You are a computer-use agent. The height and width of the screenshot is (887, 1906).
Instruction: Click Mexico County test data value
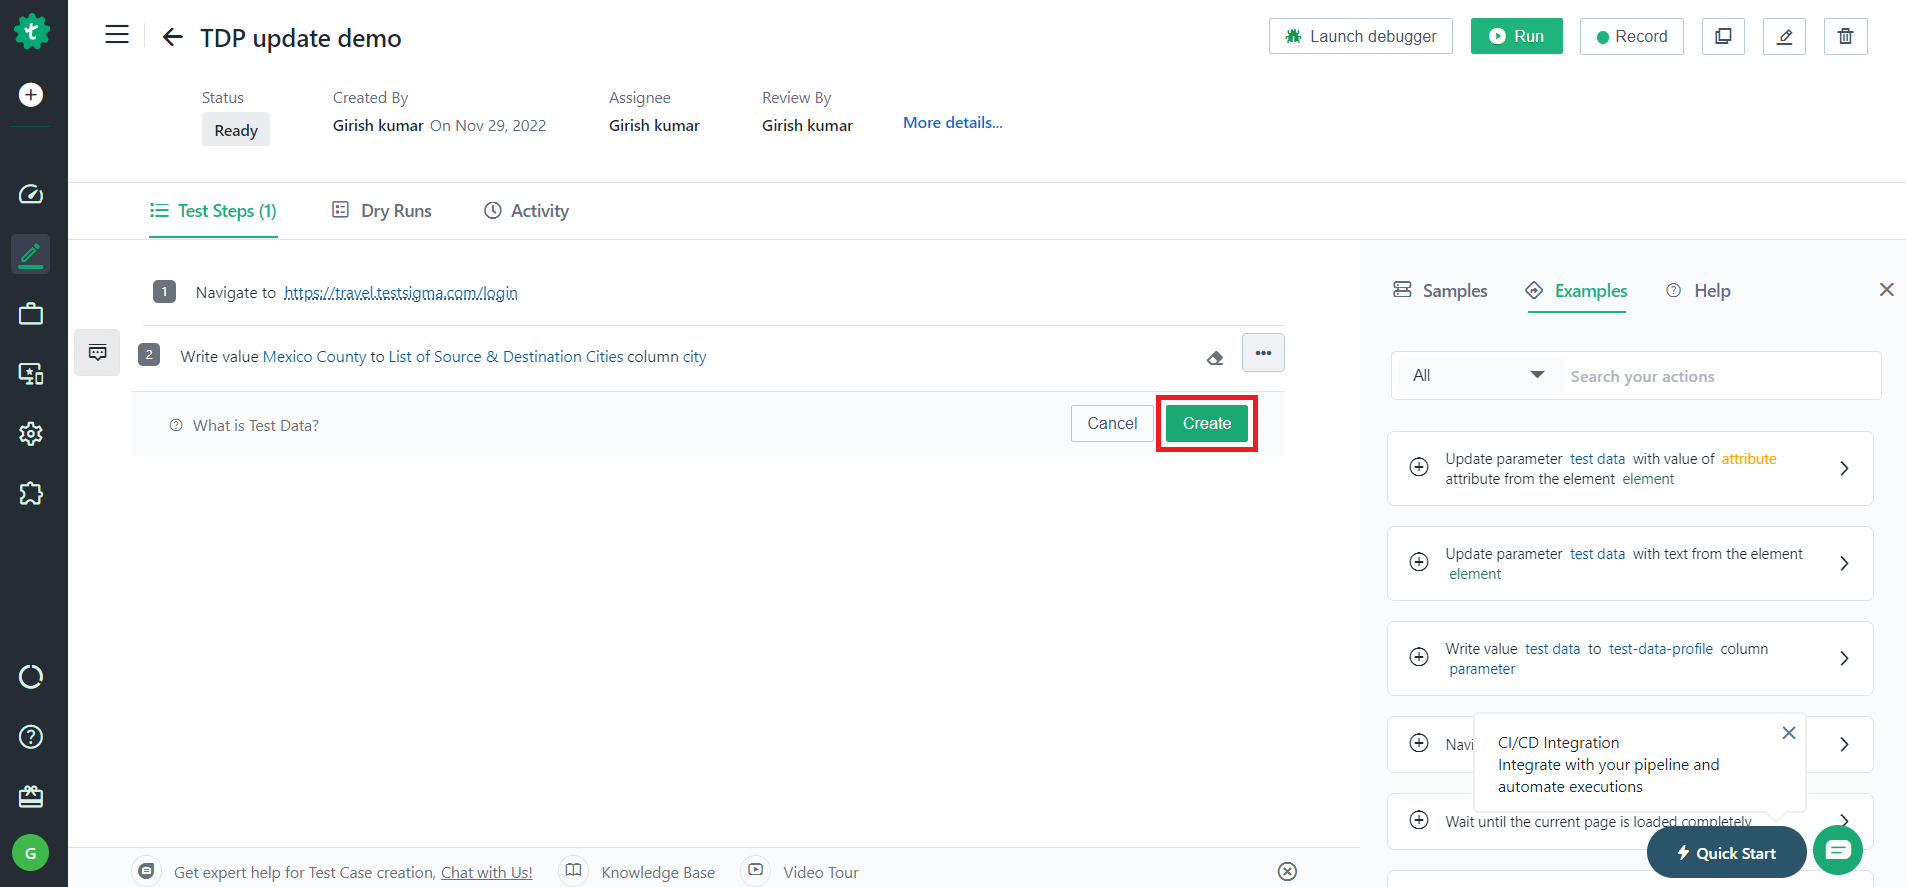point(314,356)
